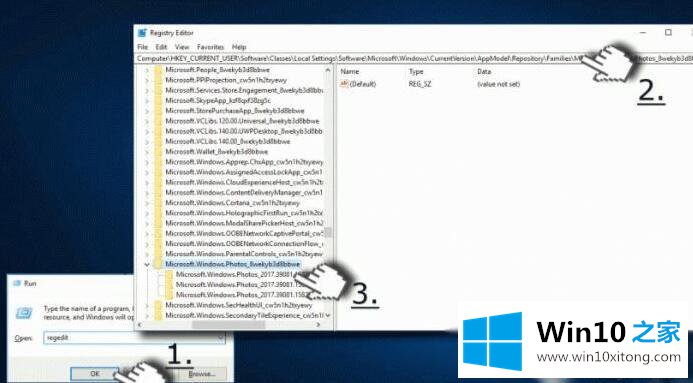Click folder icon of Microsoft.Windows.Cortana key

click(159, 203)
